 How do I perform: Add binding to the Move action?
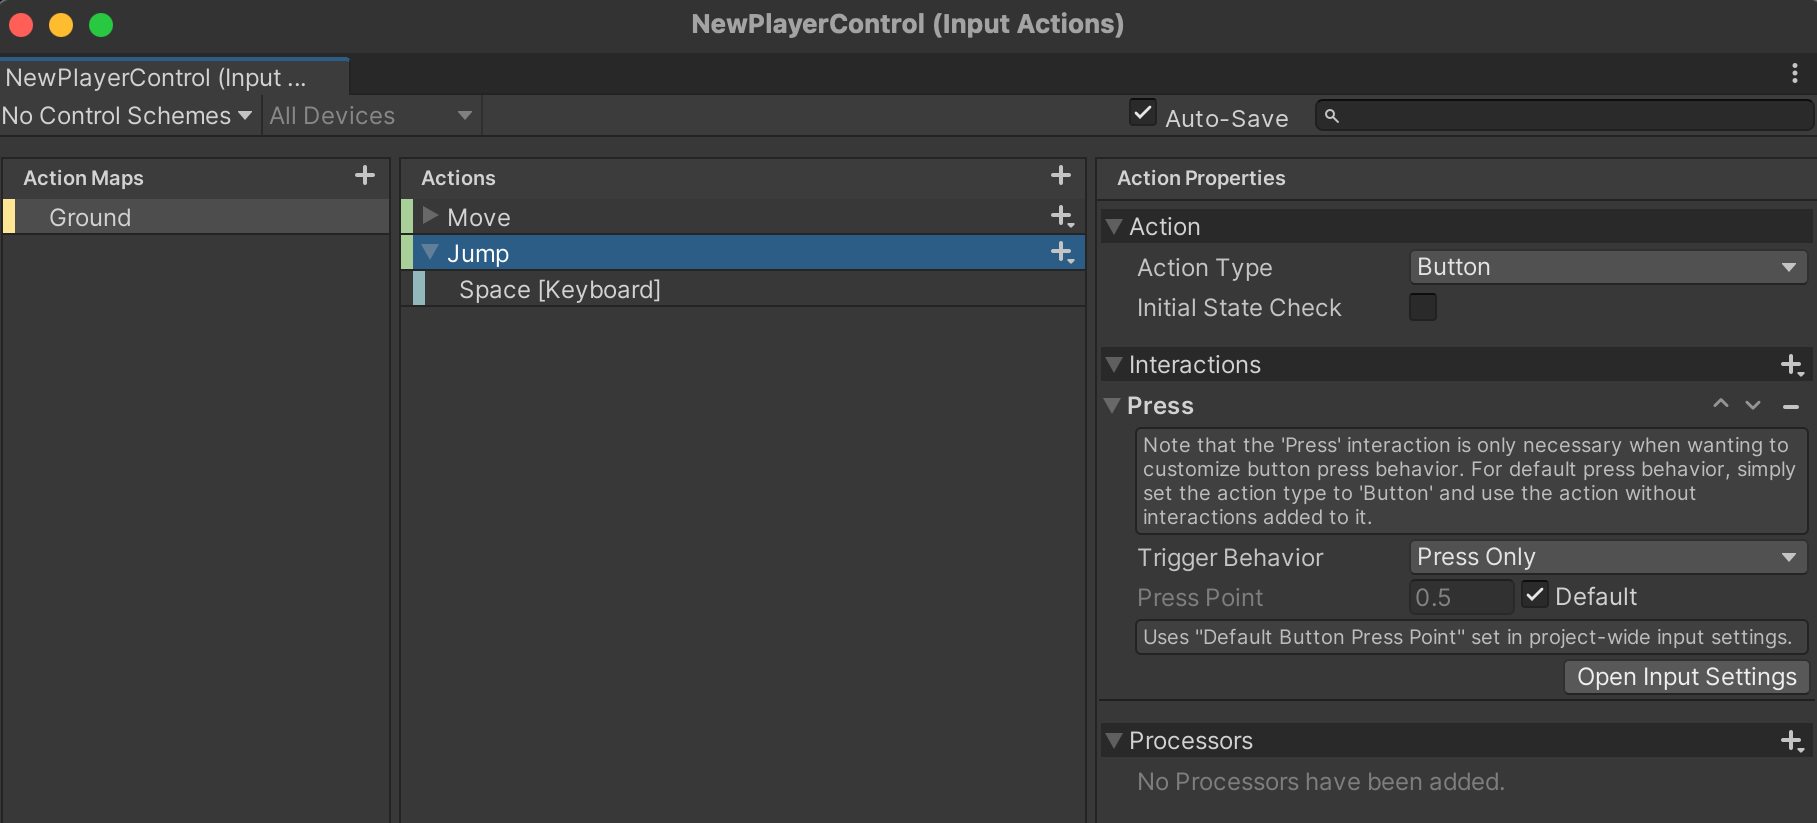[1062, 216]
